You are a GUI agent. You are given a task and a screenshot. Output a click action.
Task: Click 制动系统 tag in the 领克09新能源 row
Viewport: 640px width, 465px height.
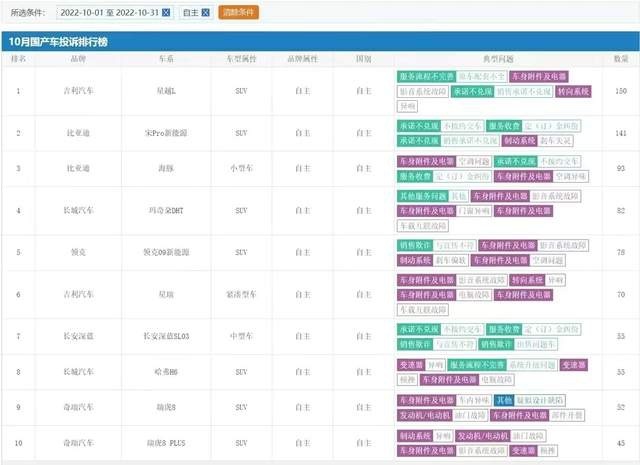click(415, 260)
